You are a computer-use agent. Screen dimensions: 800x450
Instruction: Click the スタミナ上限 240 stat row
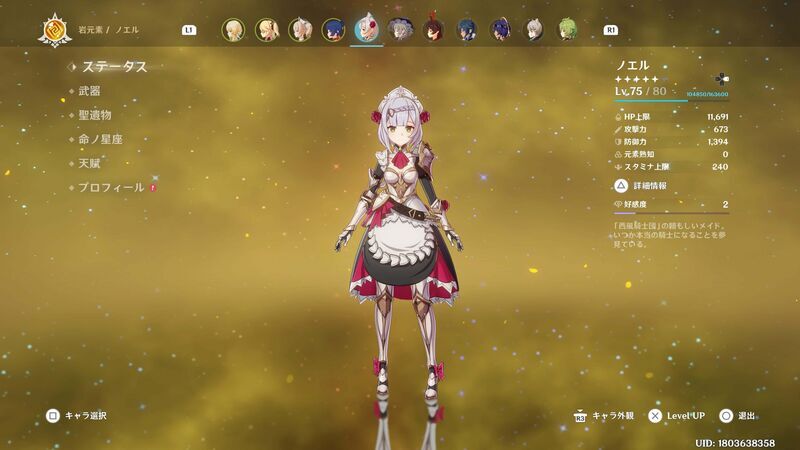[671, 167]
